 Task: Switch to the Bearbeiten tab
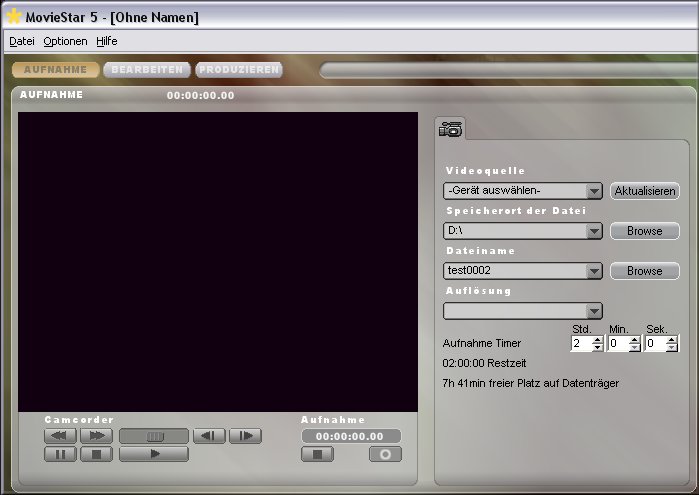tap(147, 70)
